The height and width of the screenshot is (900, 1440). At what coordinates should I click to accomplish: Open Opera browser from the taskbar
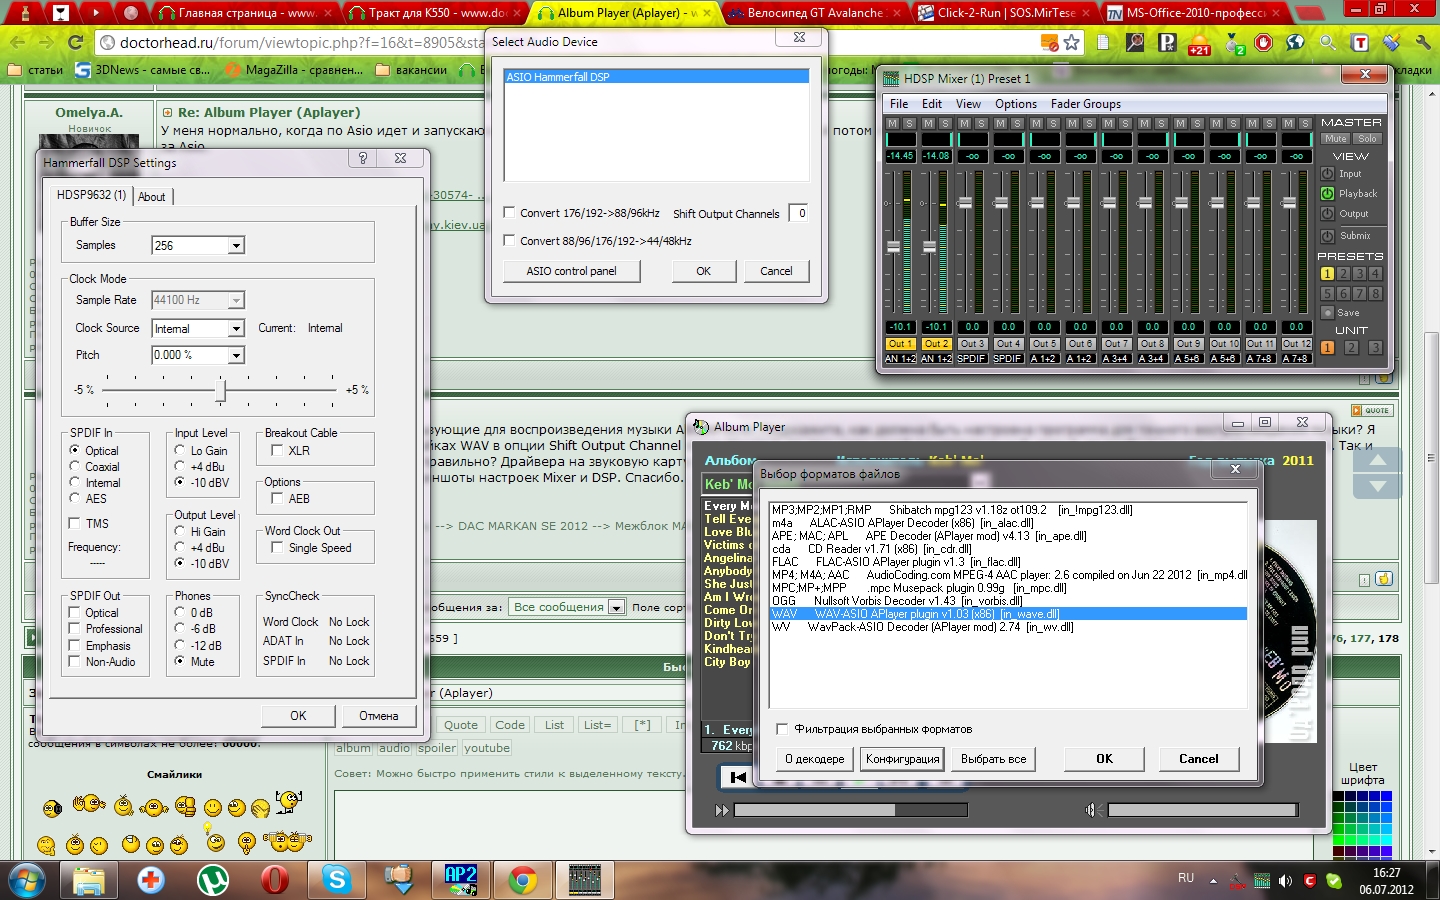(x=274, y=880)
